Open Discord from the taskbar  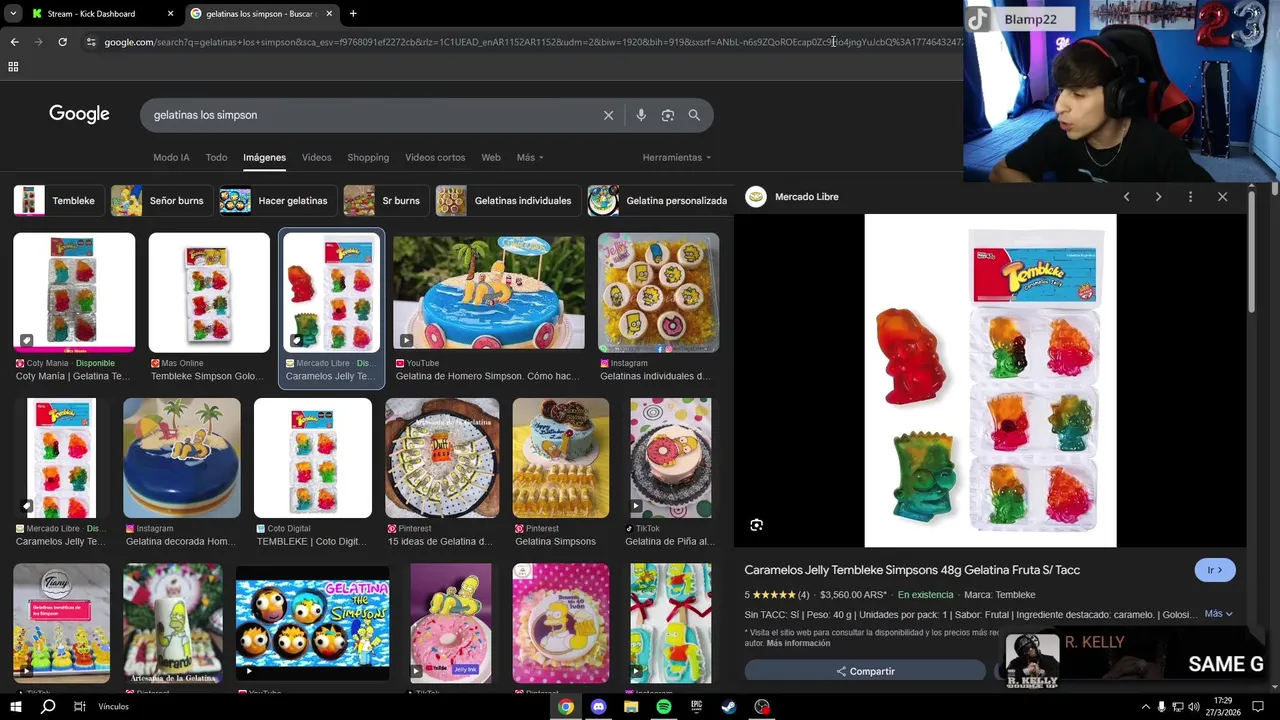click(598, 707)
